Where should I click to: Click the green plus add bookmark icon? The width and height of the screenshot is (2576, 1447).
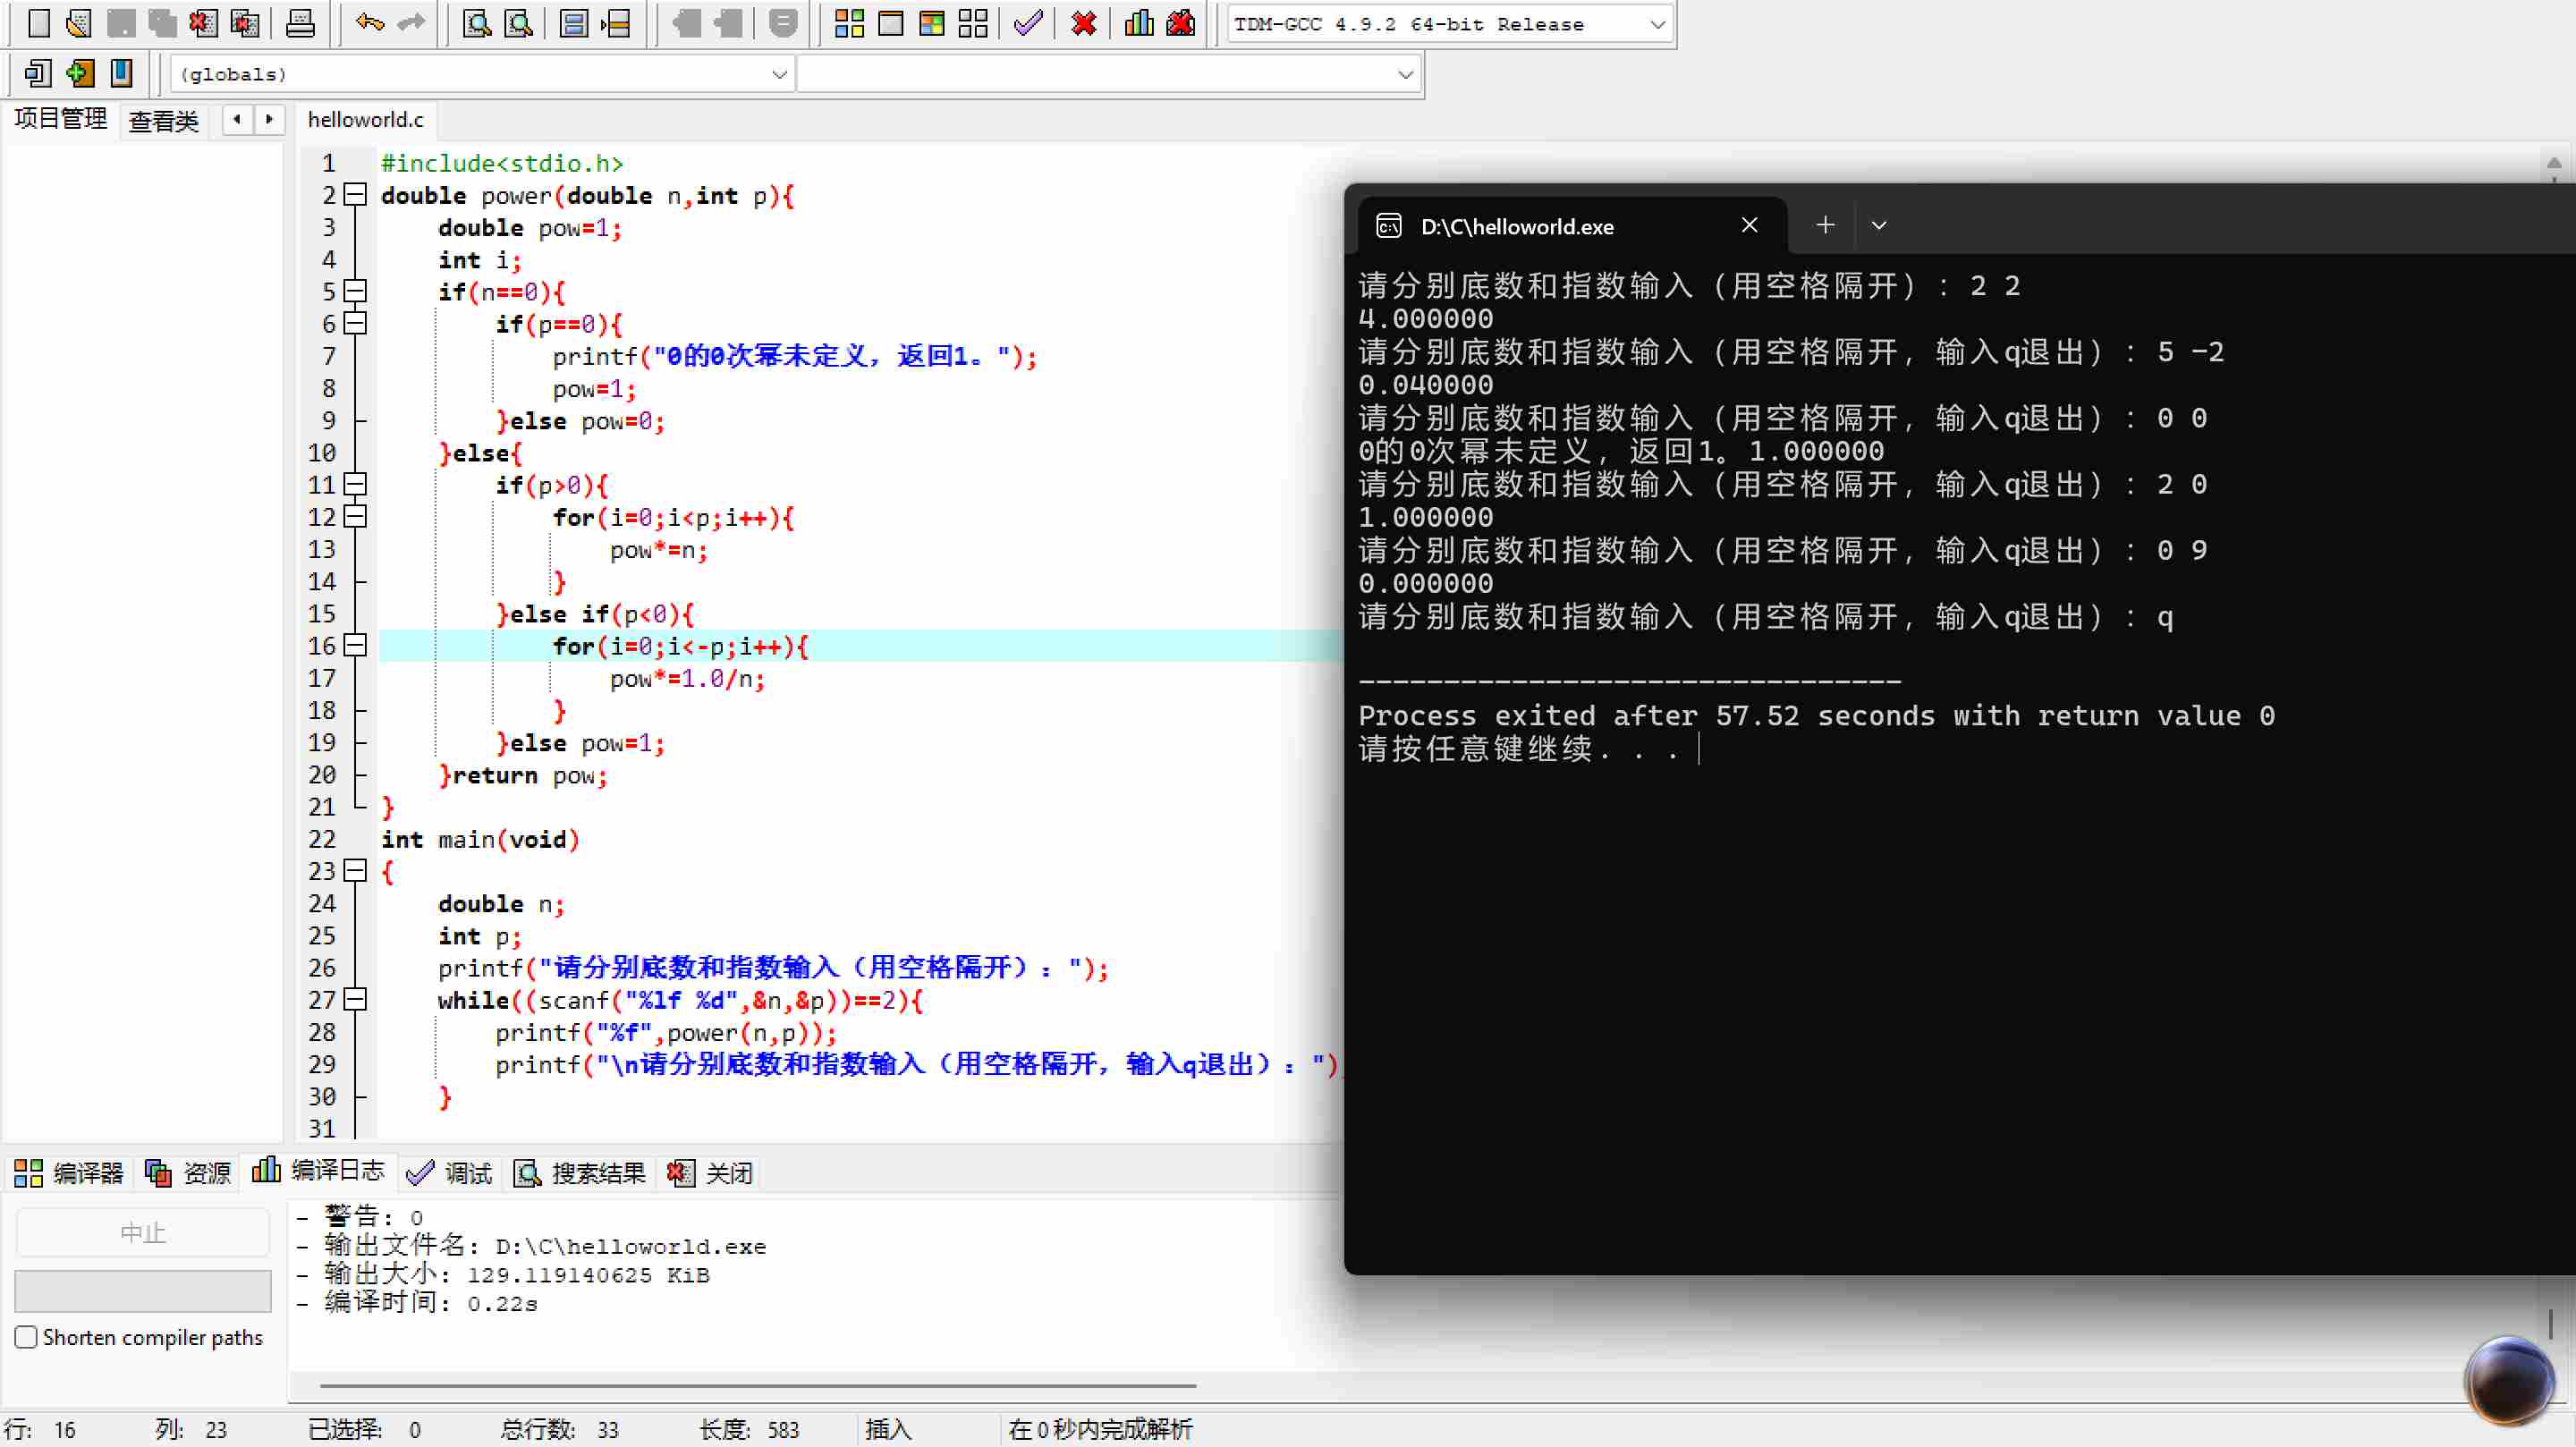[80, 73]
